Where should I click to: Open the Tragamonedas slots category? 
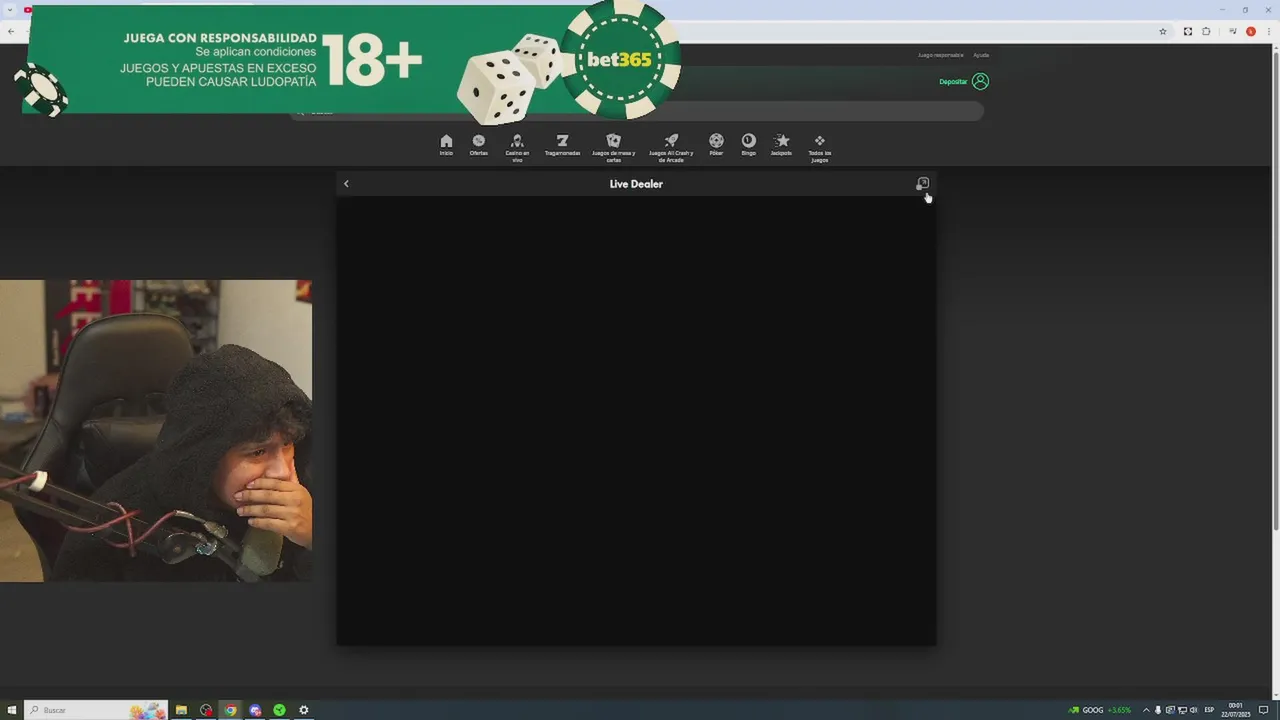(x=562, y=145)
